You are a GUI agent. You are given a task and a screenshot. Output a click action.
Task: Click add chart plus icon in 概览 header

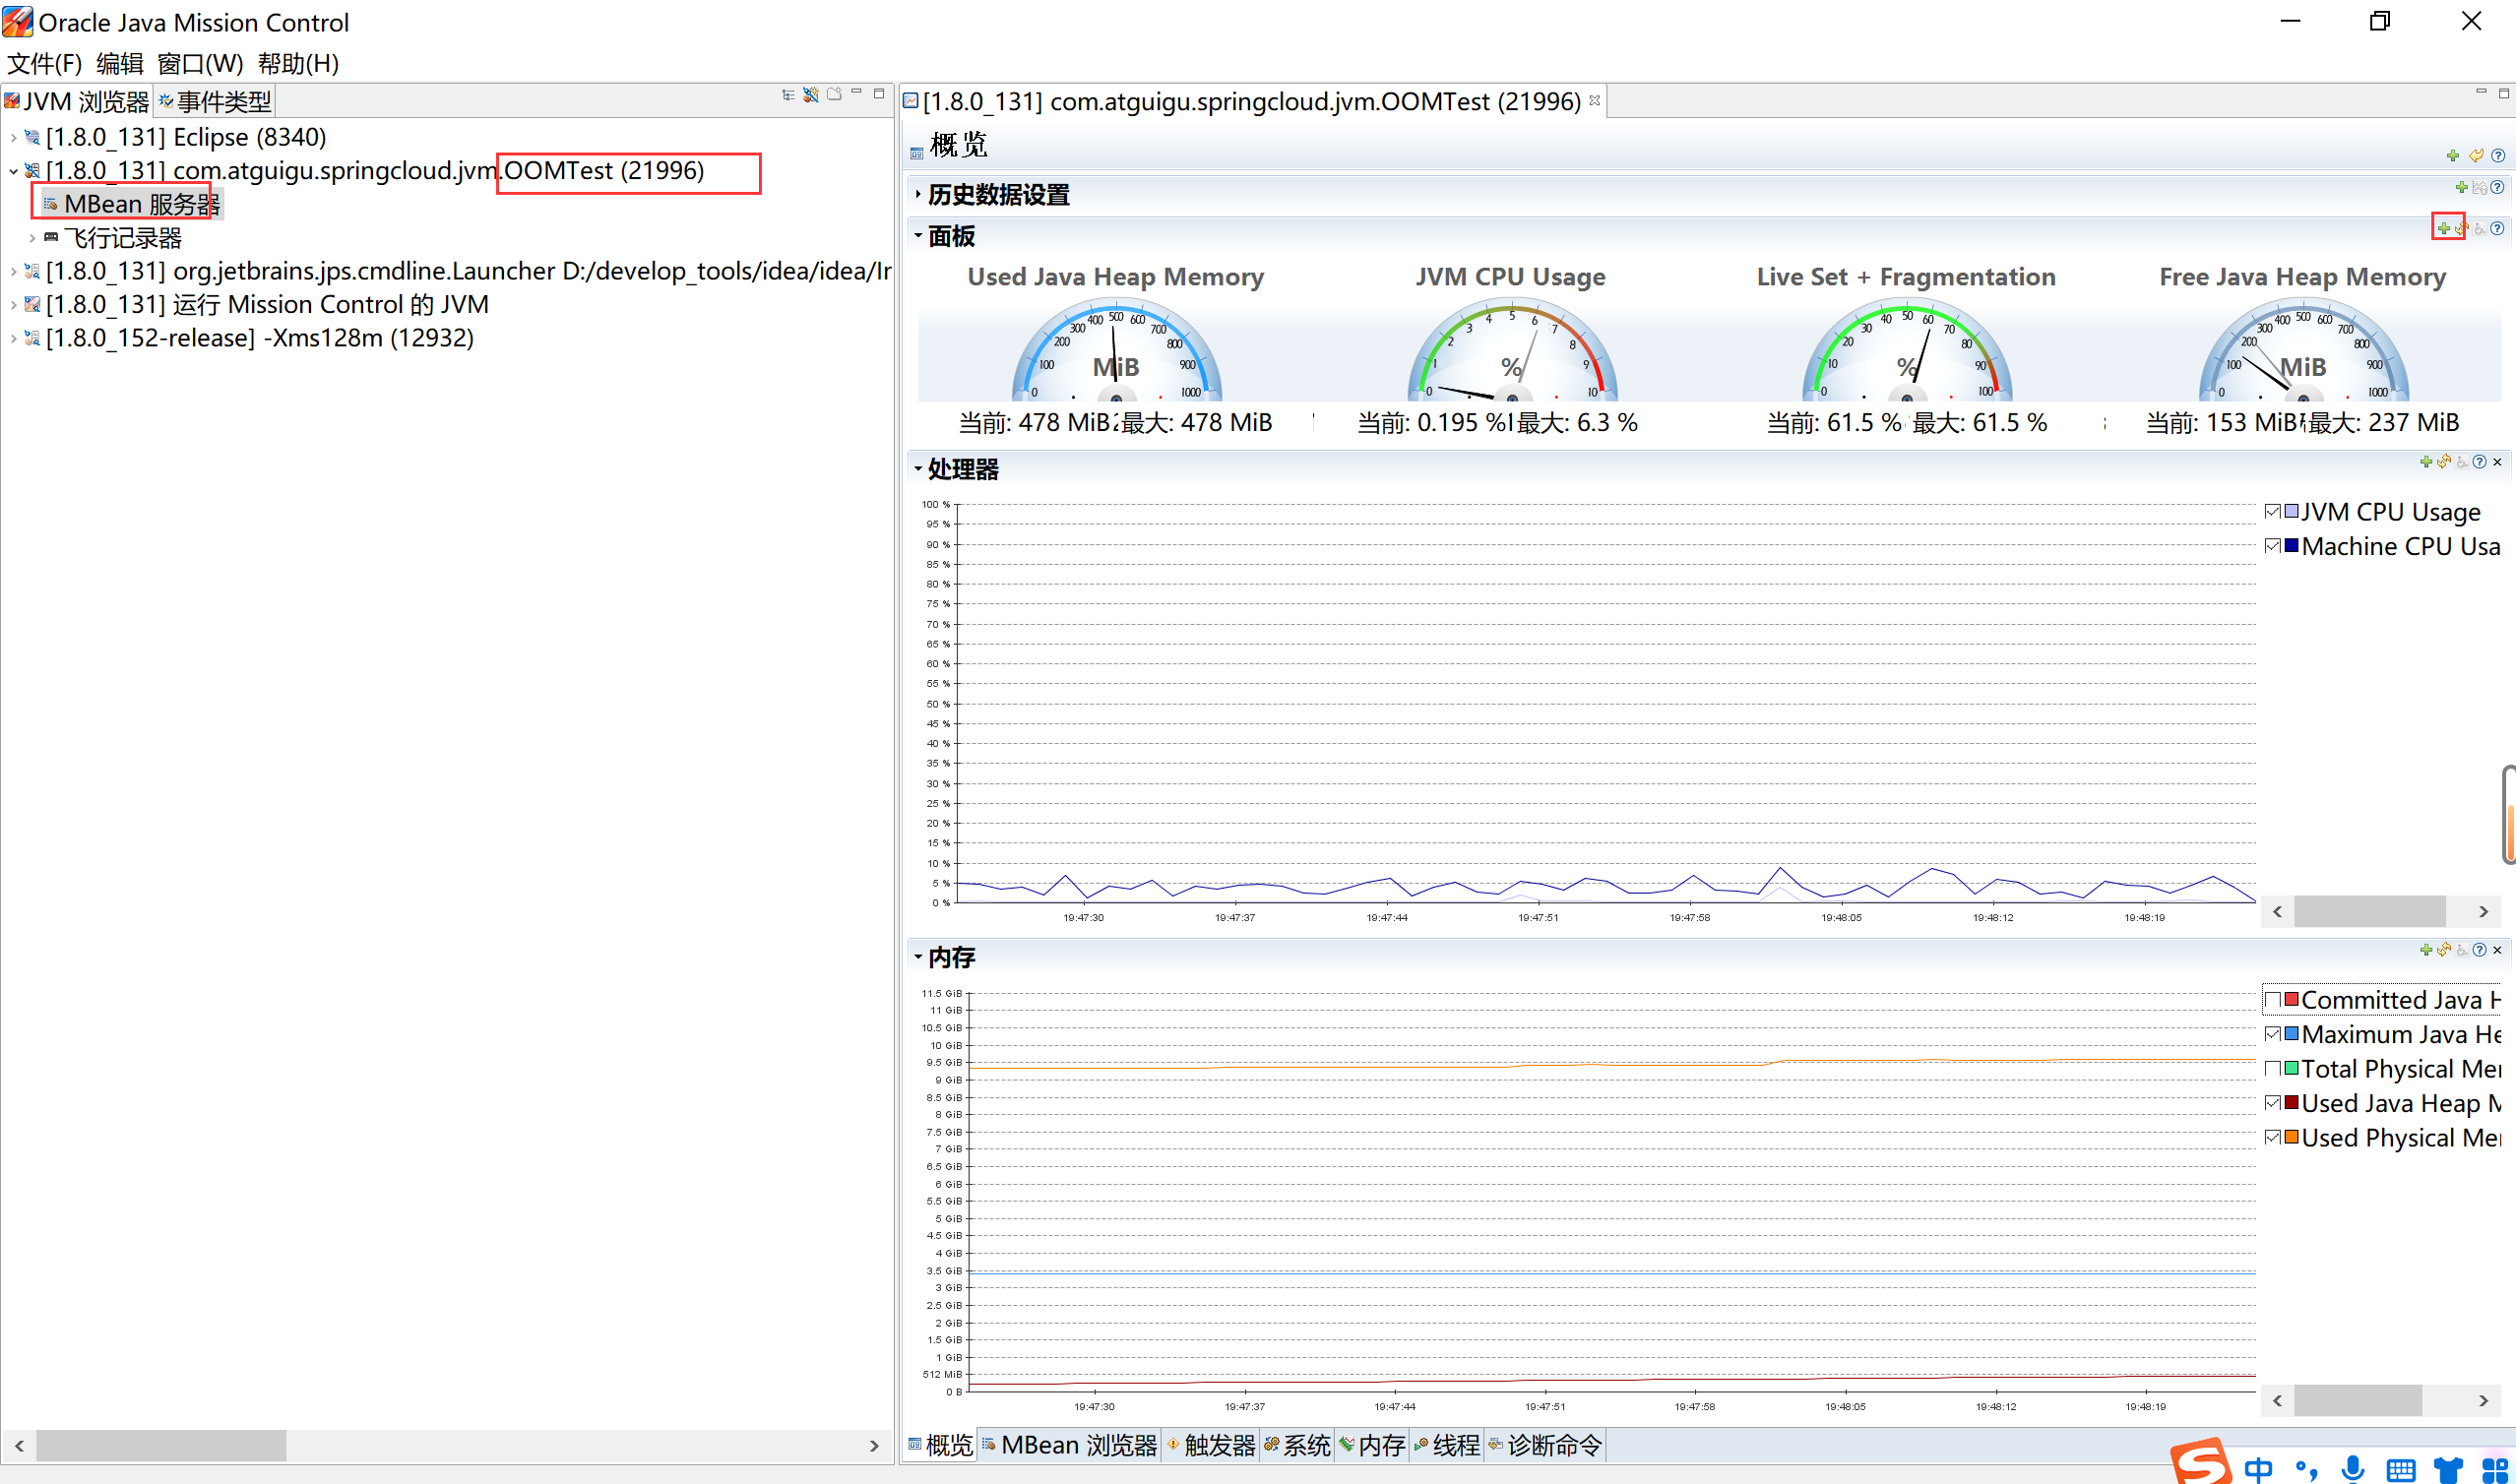pyautogui.click(x=2453, y=156)
